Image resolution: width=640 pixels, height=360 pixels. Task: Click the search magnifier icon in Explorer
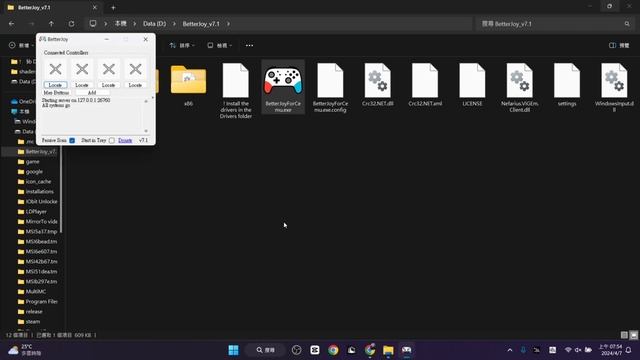tap(627, 24)
